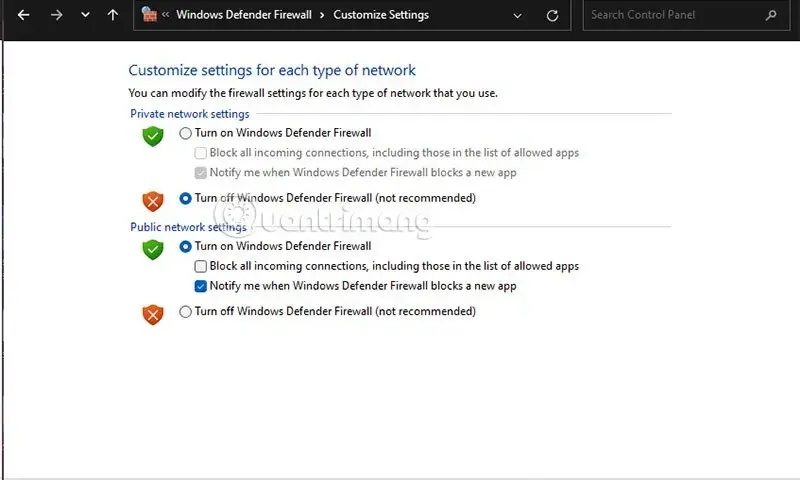Image resolution: width=800 pixels, height=480 pixels.
Task: Open the Windows Defender Firewall breadcrumb
Action: (244, 15)
